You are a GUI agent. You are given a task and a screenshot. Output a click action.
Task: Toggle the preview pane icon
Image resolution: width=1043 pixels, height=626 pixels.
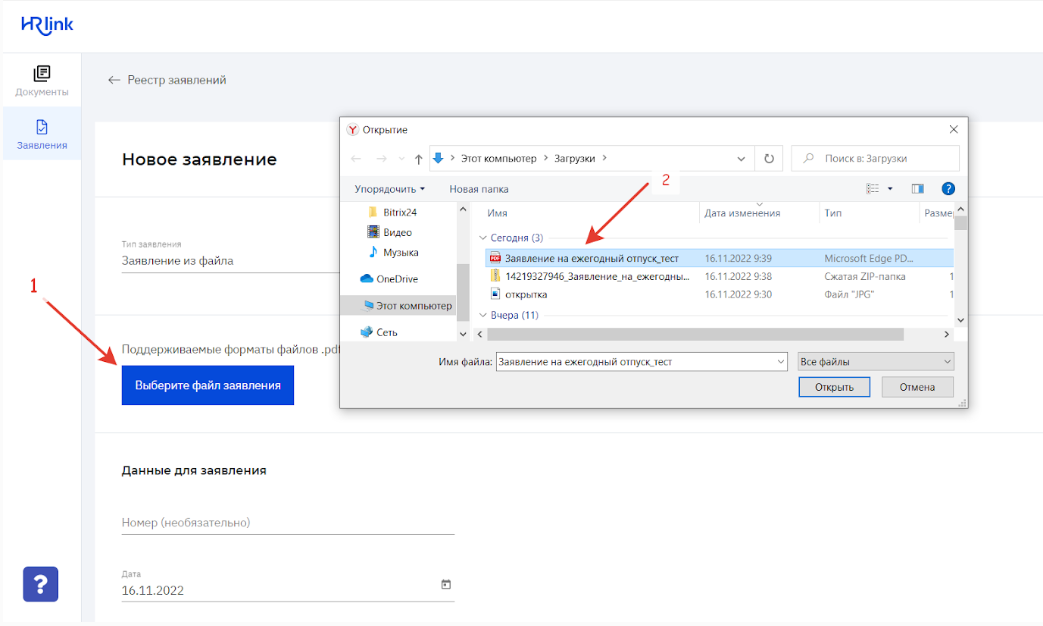917,188
